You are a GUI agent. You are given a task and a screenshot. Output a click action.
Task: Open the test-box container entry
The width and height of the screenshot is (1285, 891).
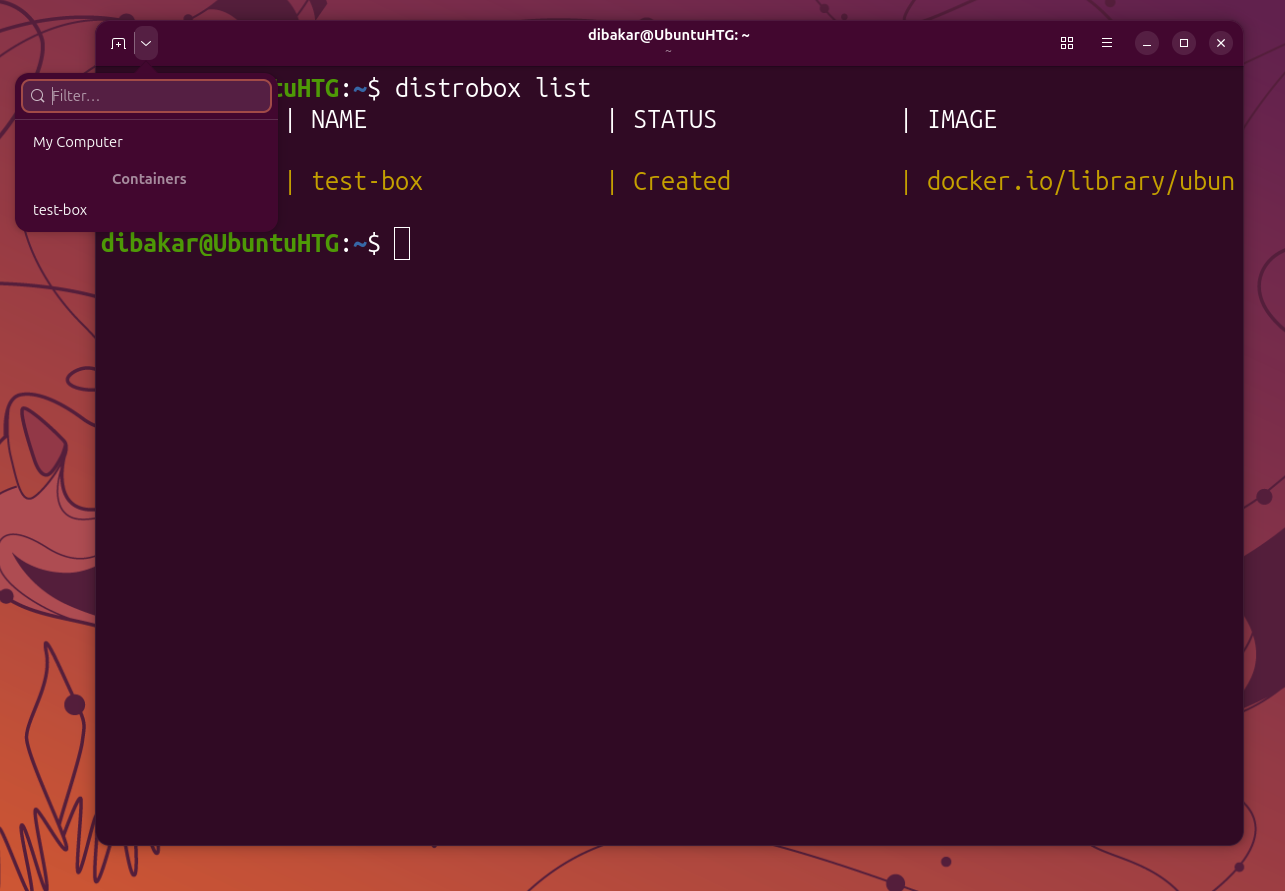[147, 210]
